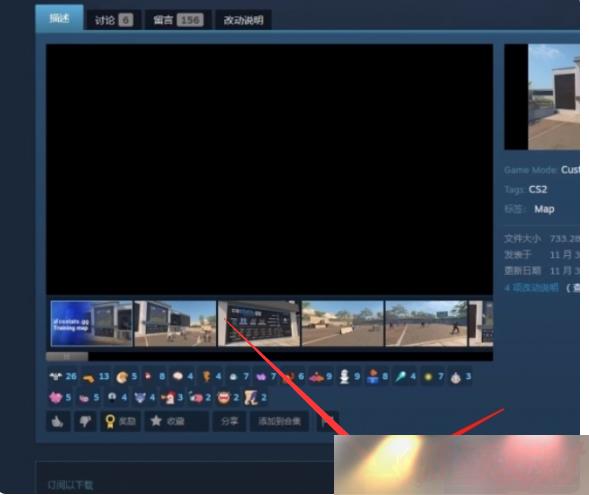Click the black and white round reaction
589x495 pixels.
point(116,397)
